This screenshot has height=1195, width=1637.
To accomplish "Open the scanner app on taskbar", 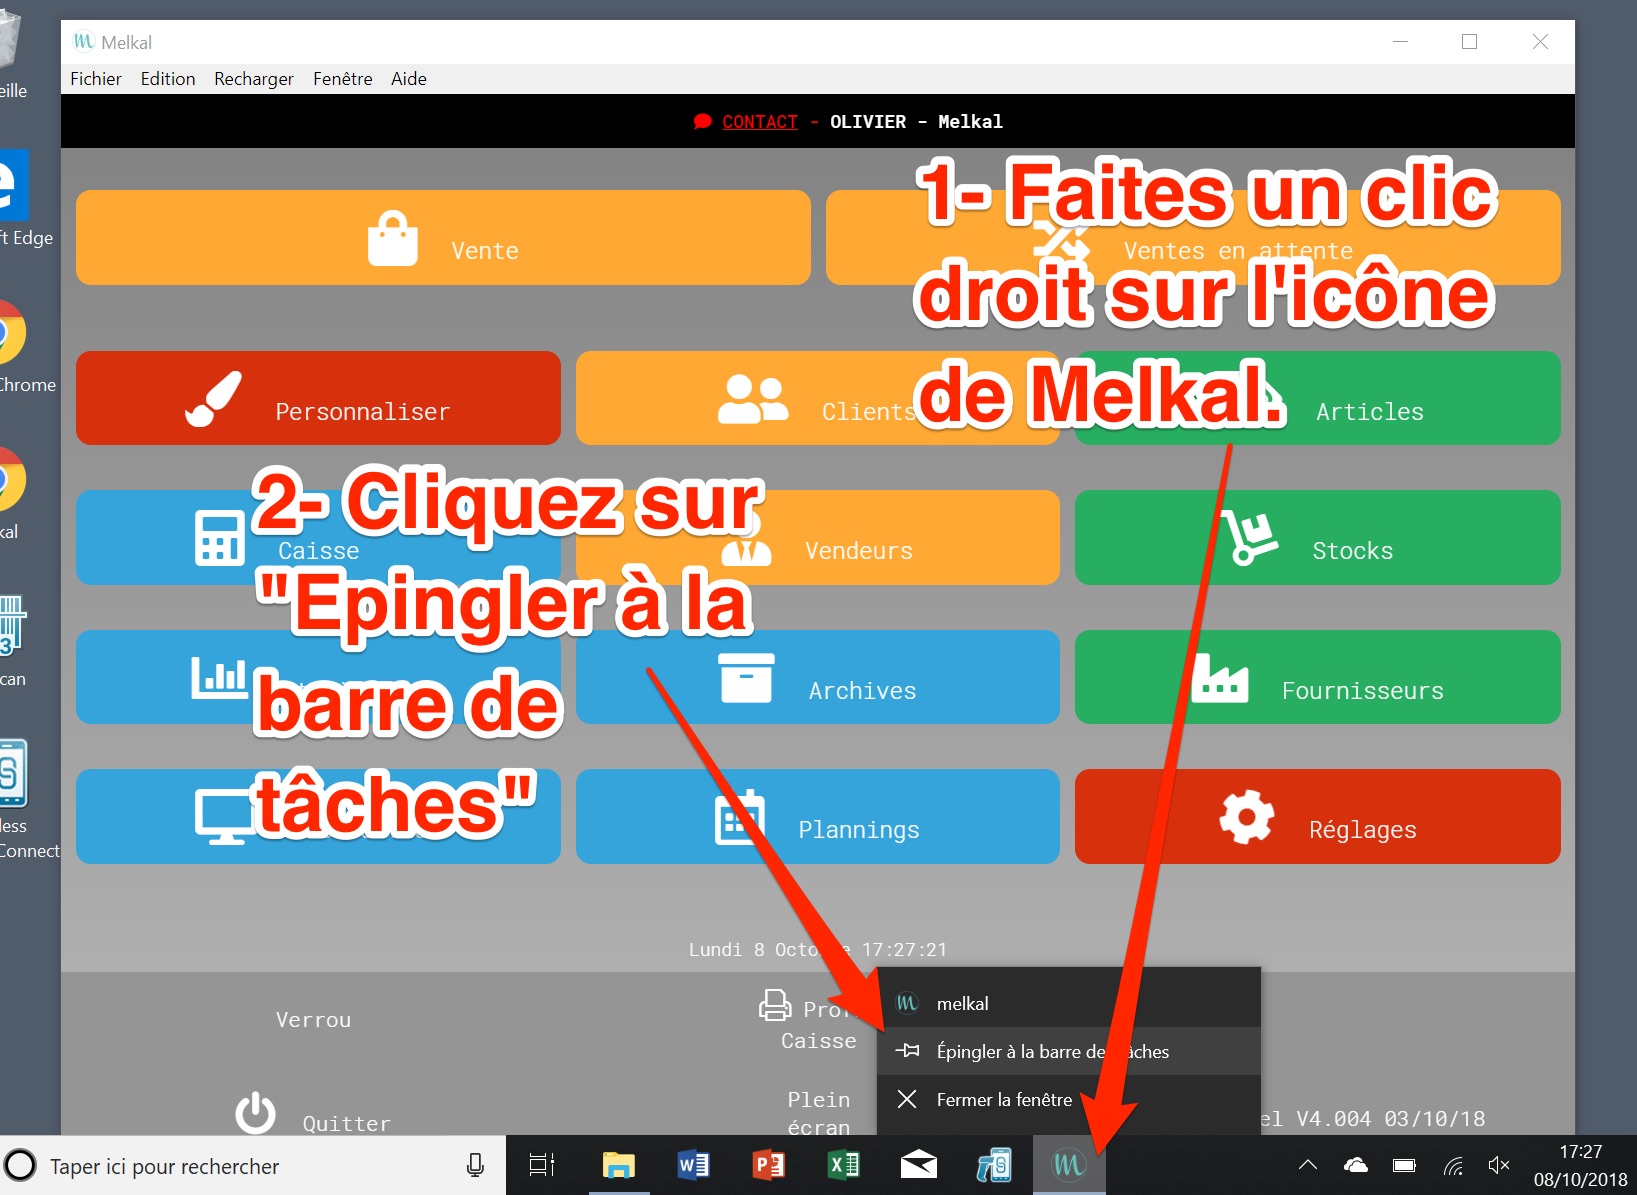I will [994, 1165].
